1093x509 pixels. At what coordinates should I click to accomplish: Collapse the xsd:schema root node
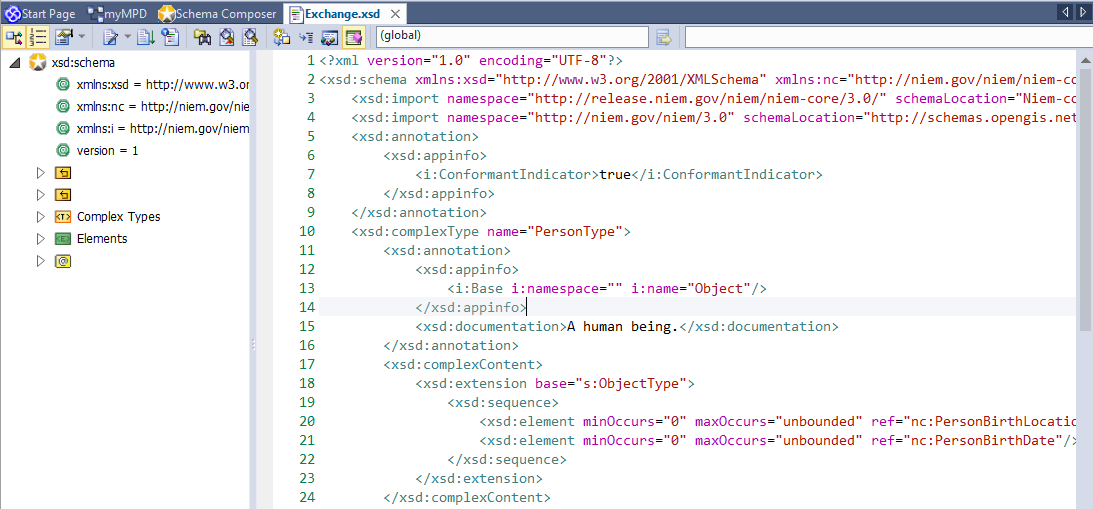13,63
